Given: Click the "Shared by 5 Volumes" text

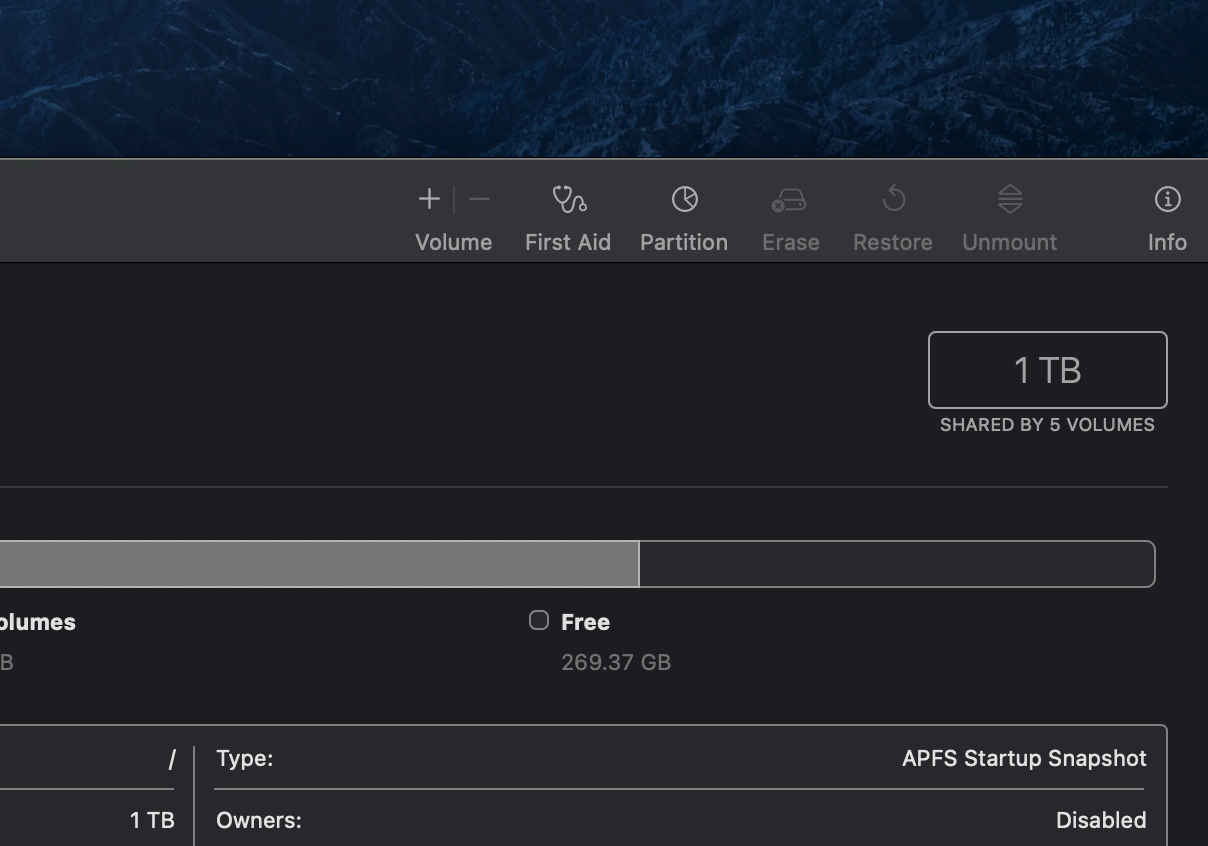Looking at the screenshot, I should click(x=1047, y=425).
